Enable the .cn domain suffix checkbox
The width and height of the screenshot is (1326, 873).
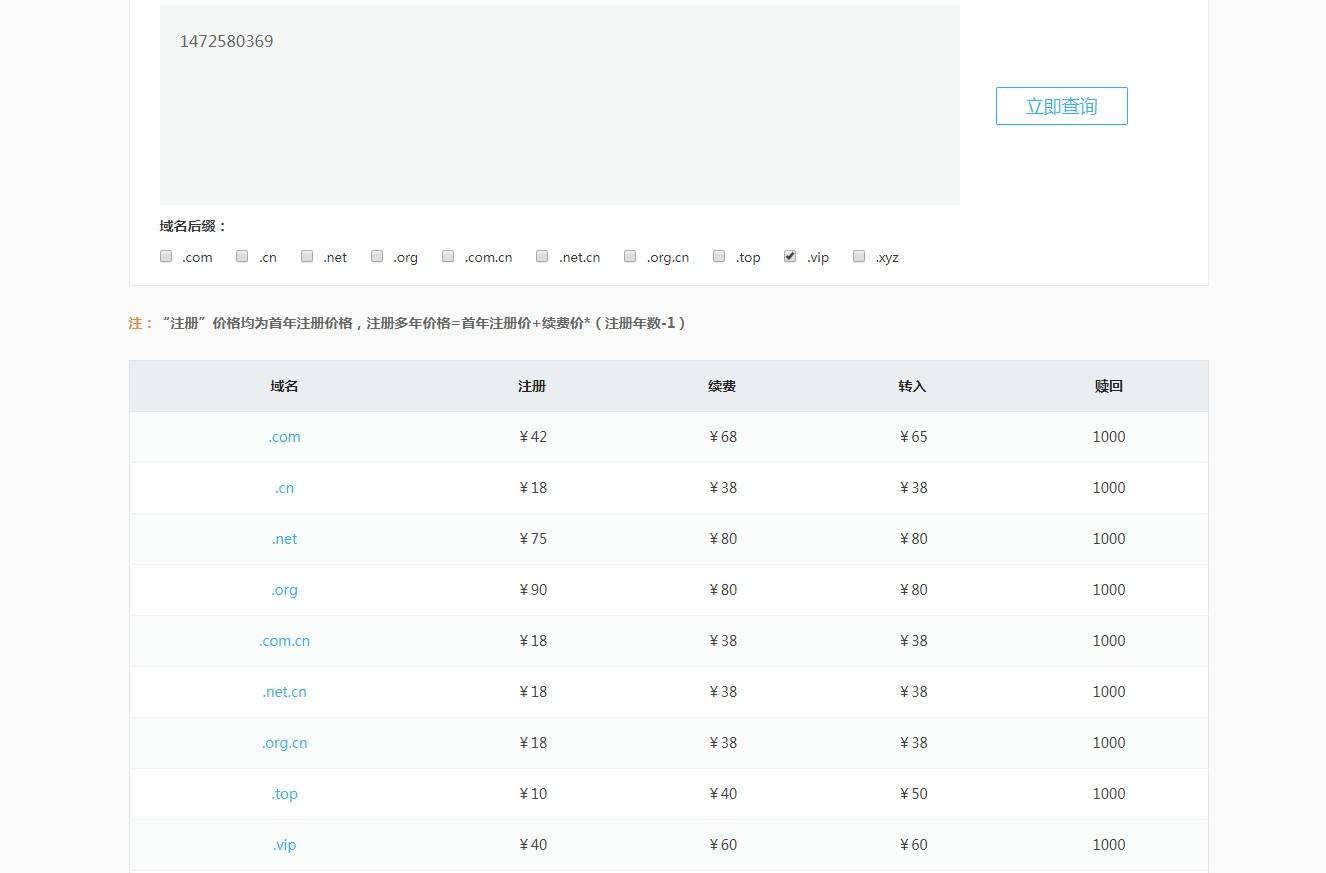pyautogui.click(x=241, y=256)
